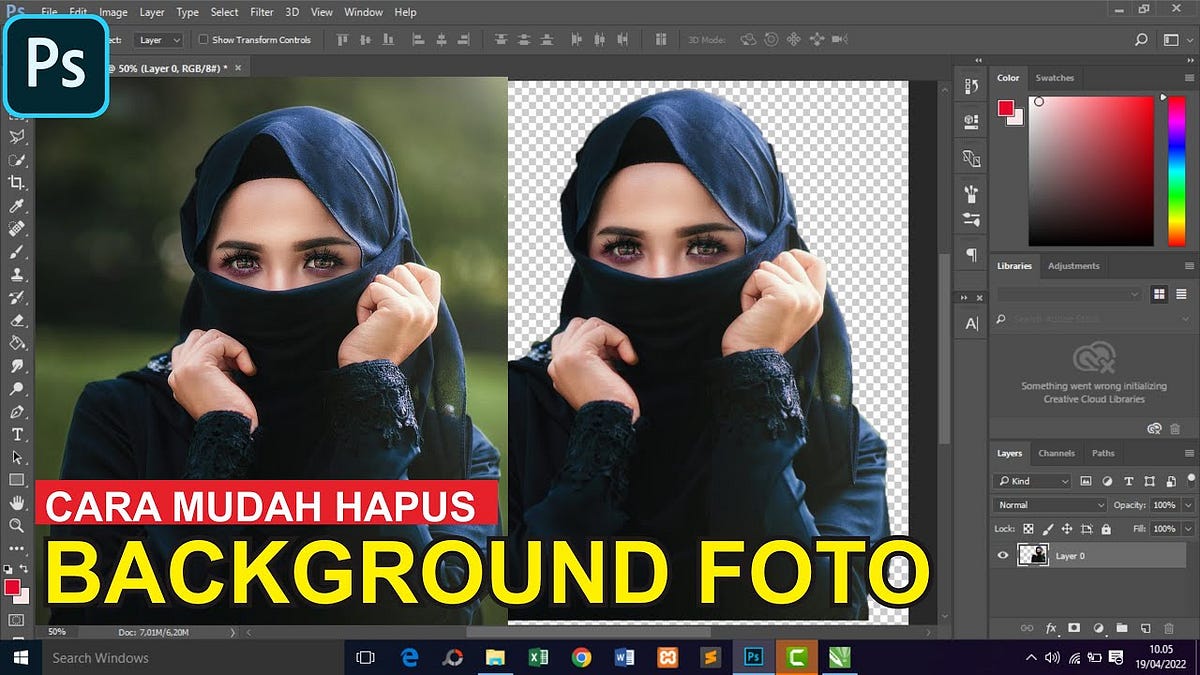The width and height of the screenshot is (1200, 675).
Task: Switch to the Swatches tab
Action: [x=1054, y=78]
